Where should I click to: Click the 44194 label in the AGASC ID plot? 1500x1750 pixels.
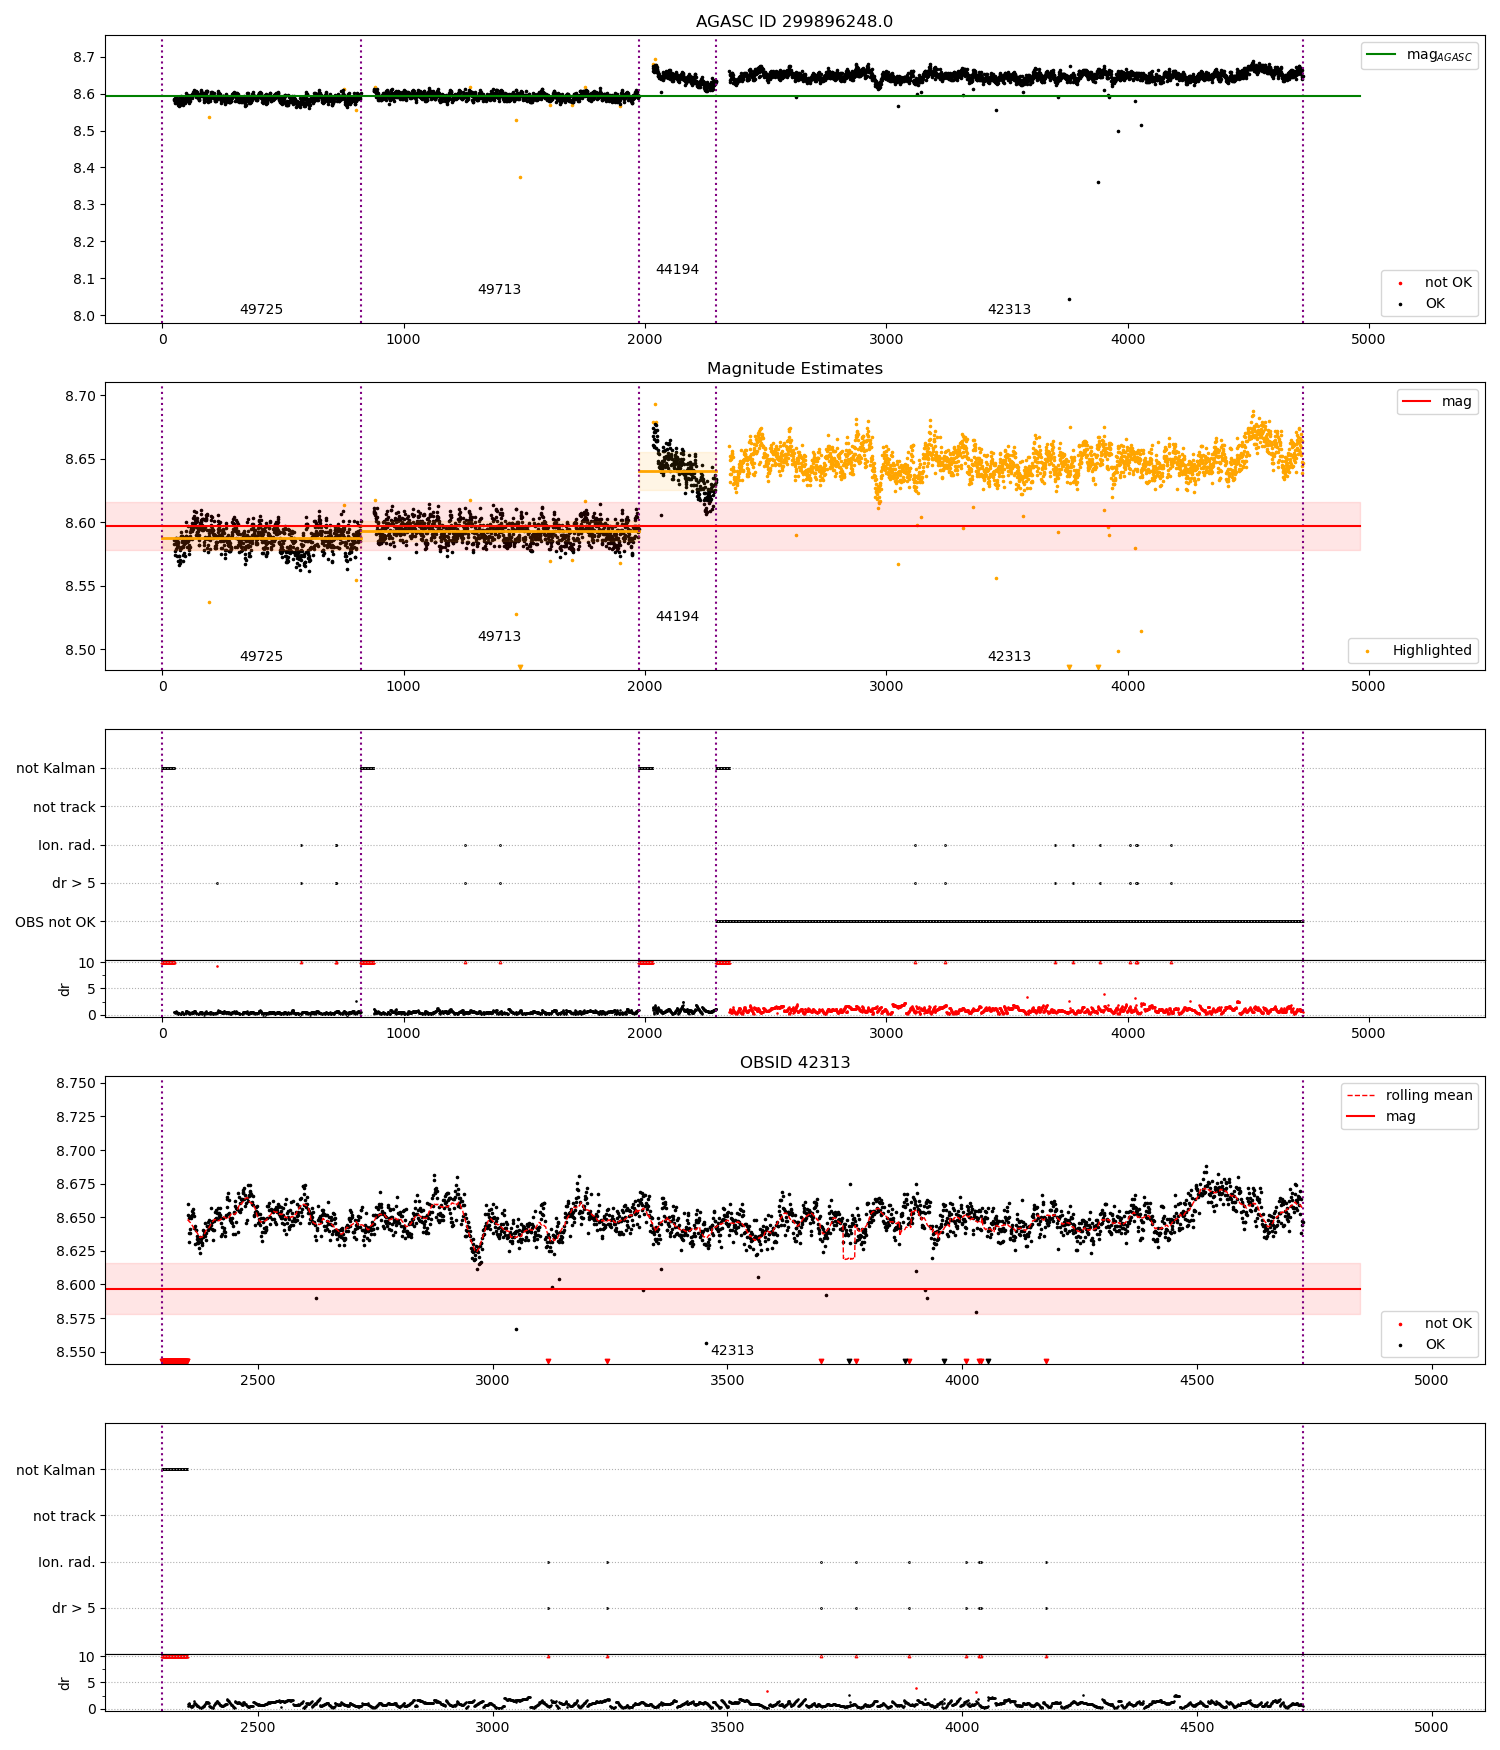[677, 269]
